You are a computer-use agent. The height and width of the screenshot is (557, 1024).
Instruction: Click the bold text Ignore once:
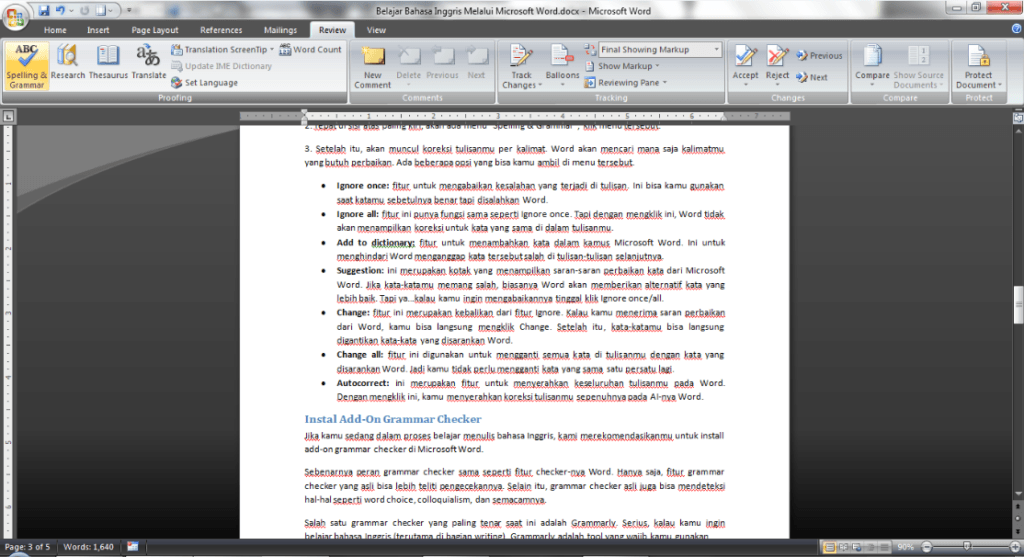[362, 185]
